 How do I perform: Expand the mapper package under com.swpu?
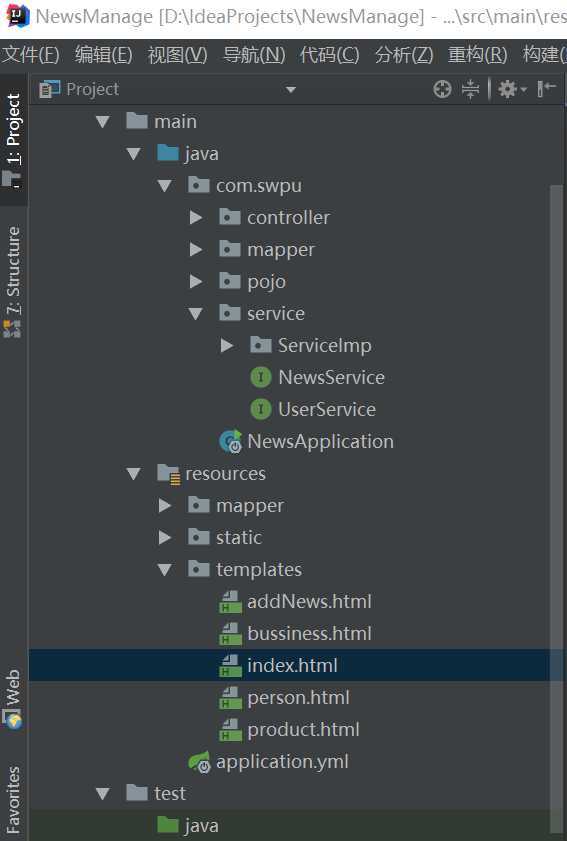click(196, 249)
